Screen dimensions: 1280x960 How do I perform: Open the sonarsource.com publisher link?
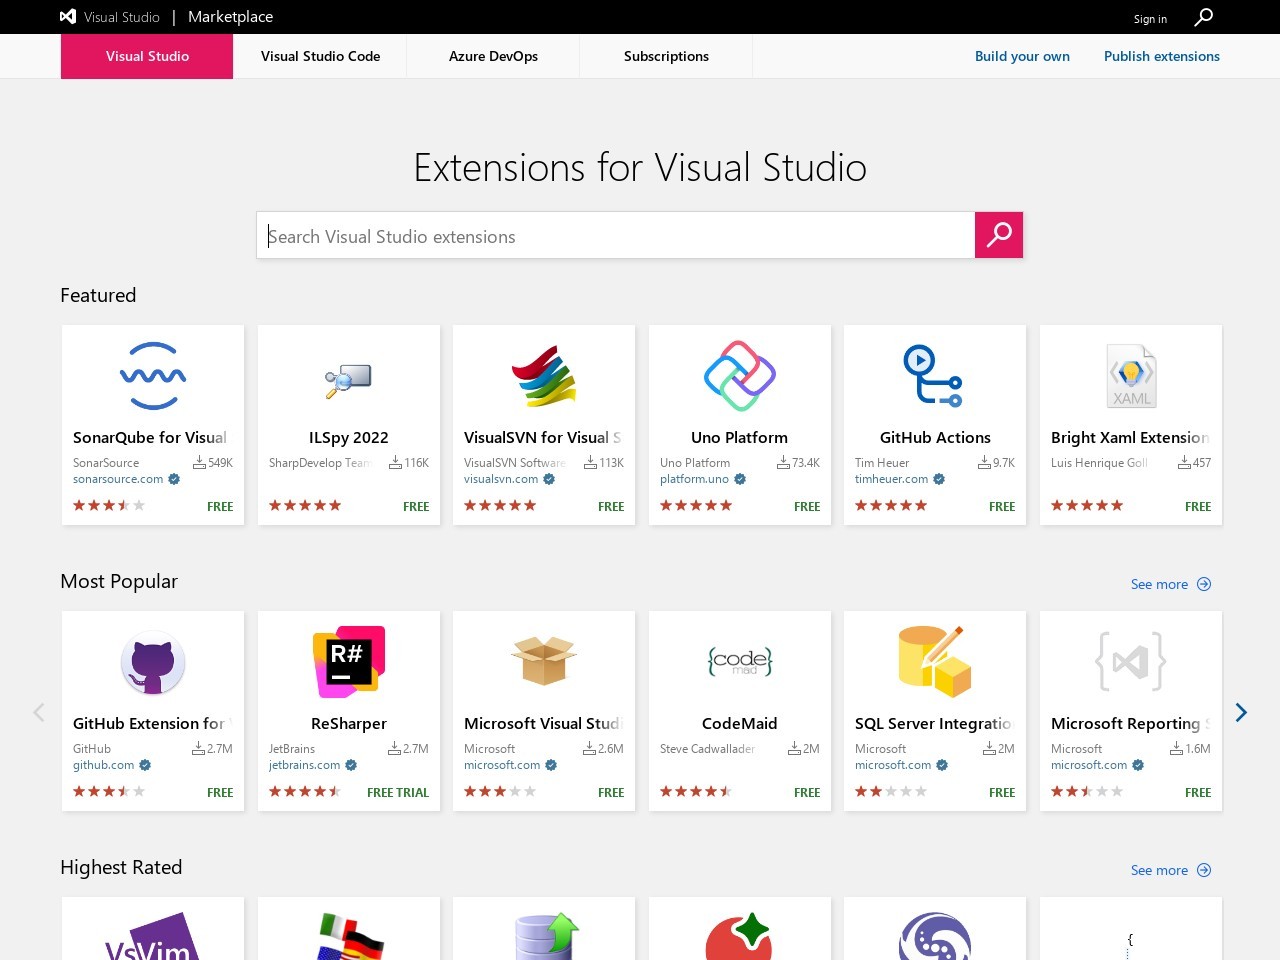(x=118, y=479)
